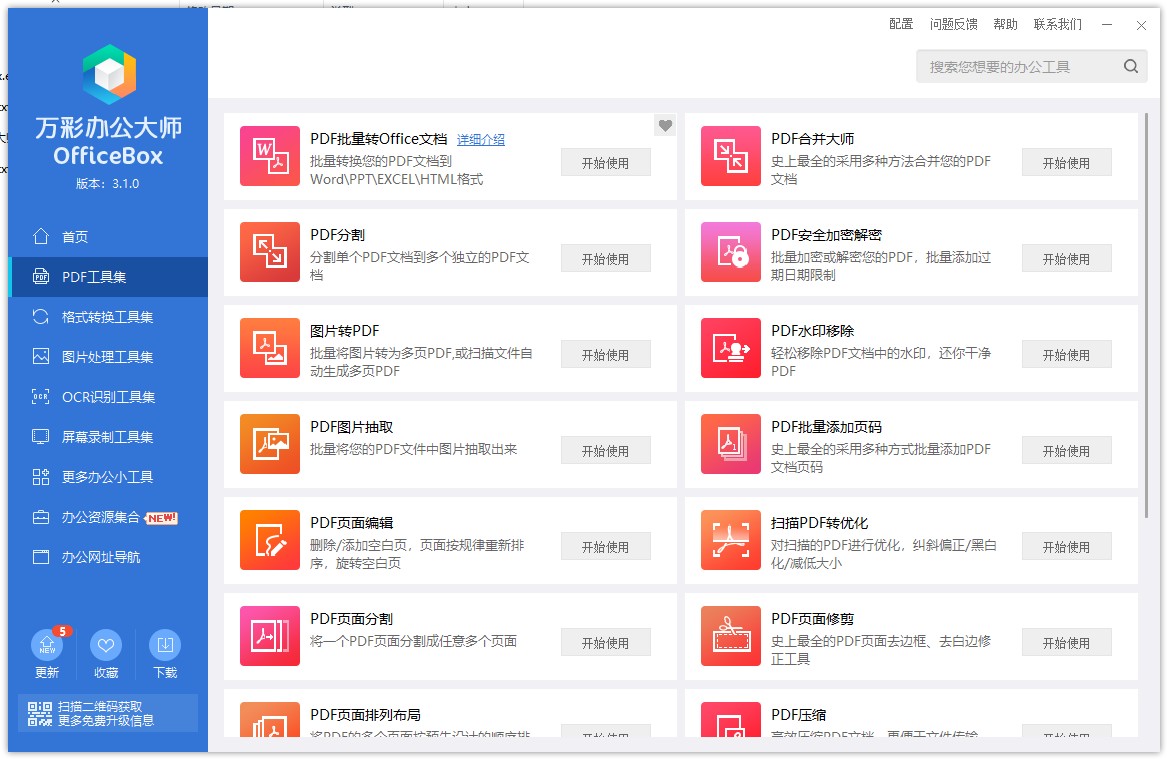Click the PDF批量添加页码 tool icon
This screenshot has width=1168, height=760.
[731, 444]
